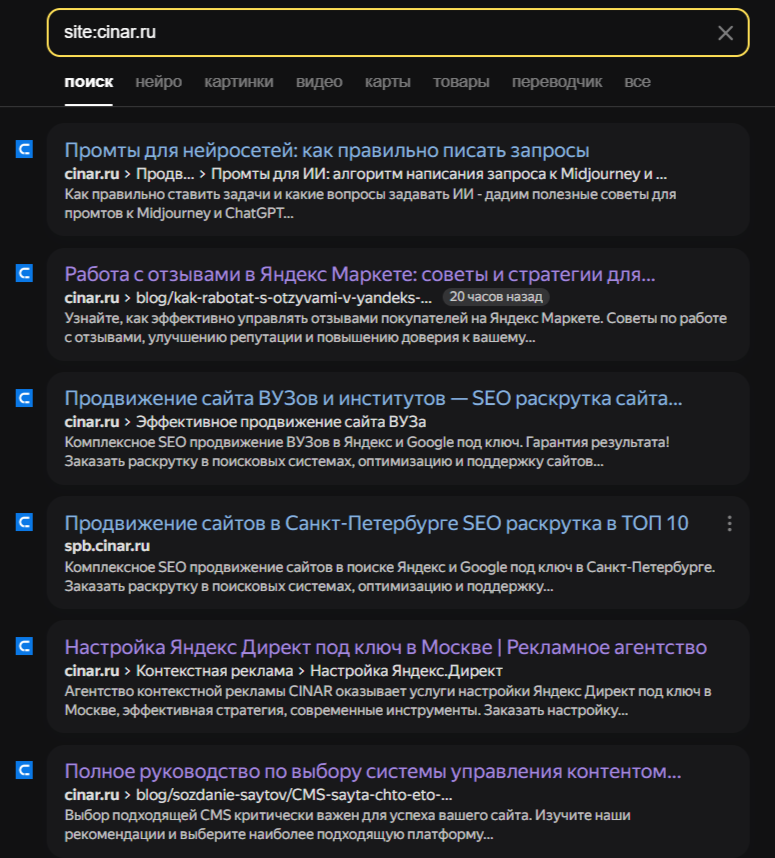Image resolution: width=775 pixels, height=858 pixels.
Task: Click cinar.ru domain in Работа с отзывами result
Action: [92, 298]
